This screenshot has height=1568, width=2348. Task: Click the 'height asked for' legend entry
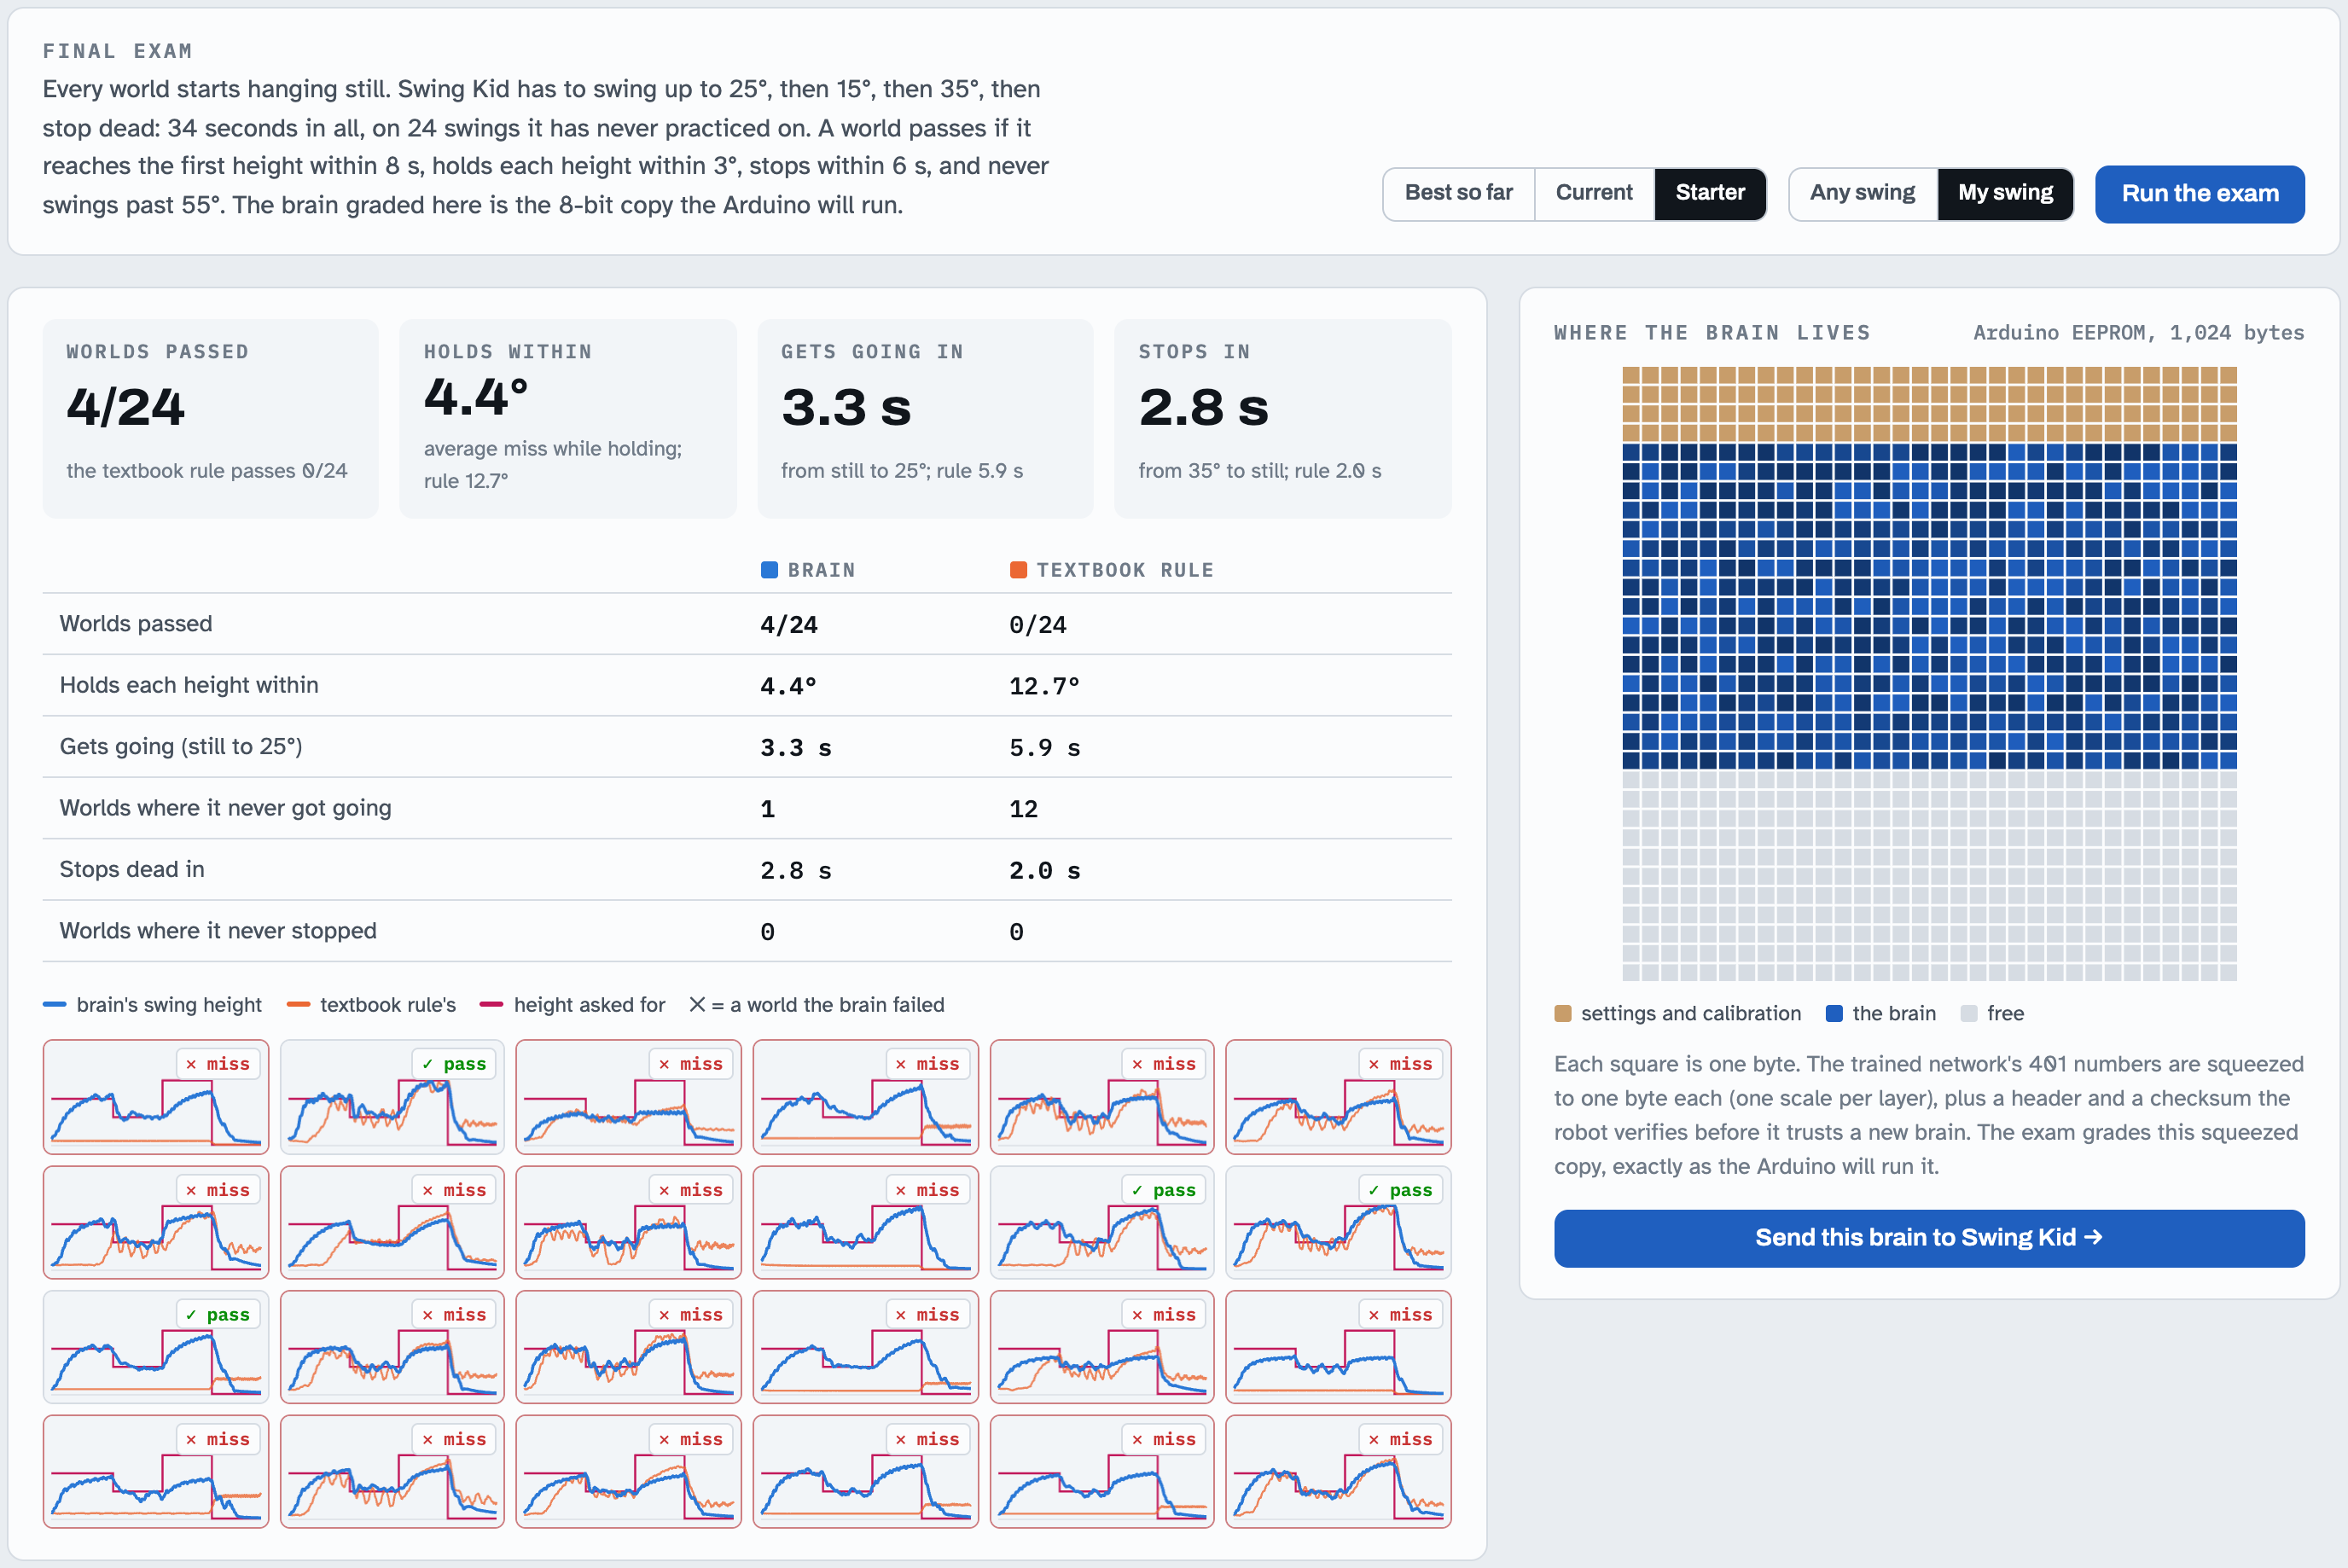pyautogui.click(x=573, y=1005)
